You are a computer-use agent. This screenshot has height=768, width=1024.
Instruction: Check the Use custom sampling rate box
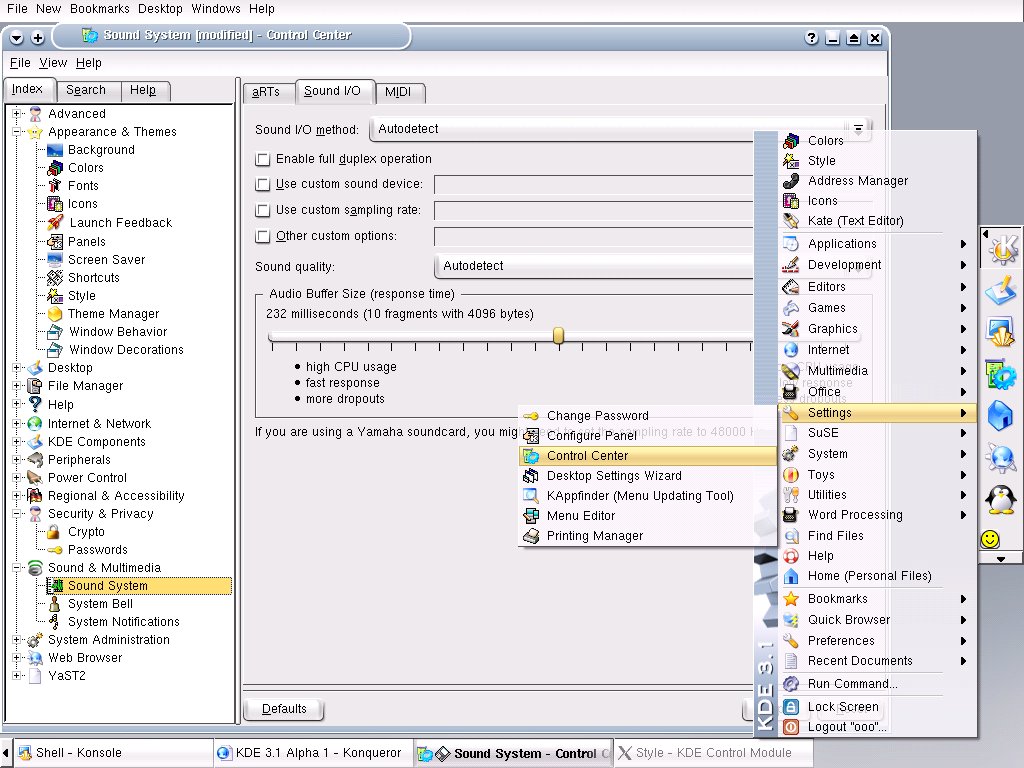click(x=263, y=210)
